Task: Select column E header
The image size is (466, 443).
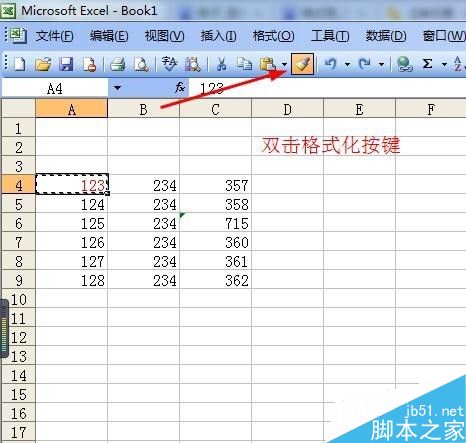Action: [360, 108]
